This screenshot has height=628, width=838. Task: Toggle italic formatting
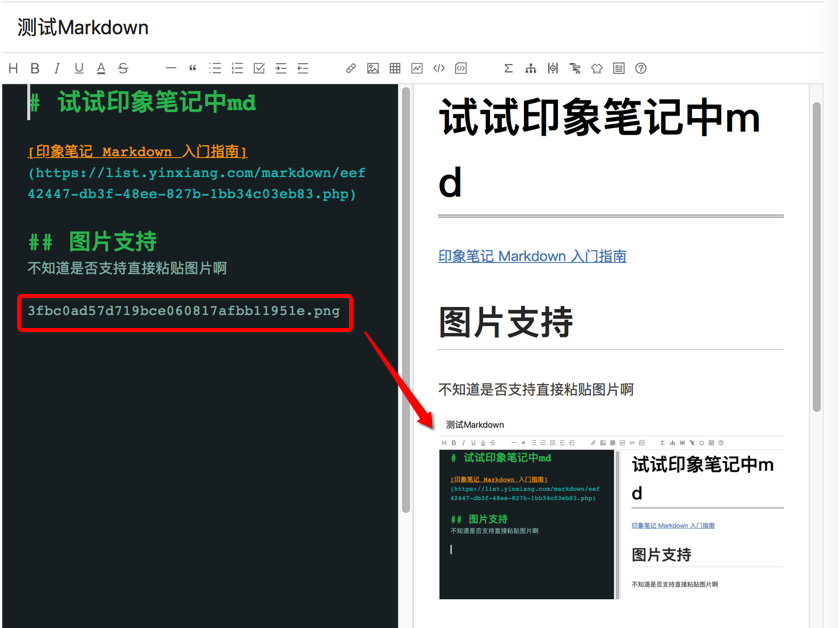[57, 68]
